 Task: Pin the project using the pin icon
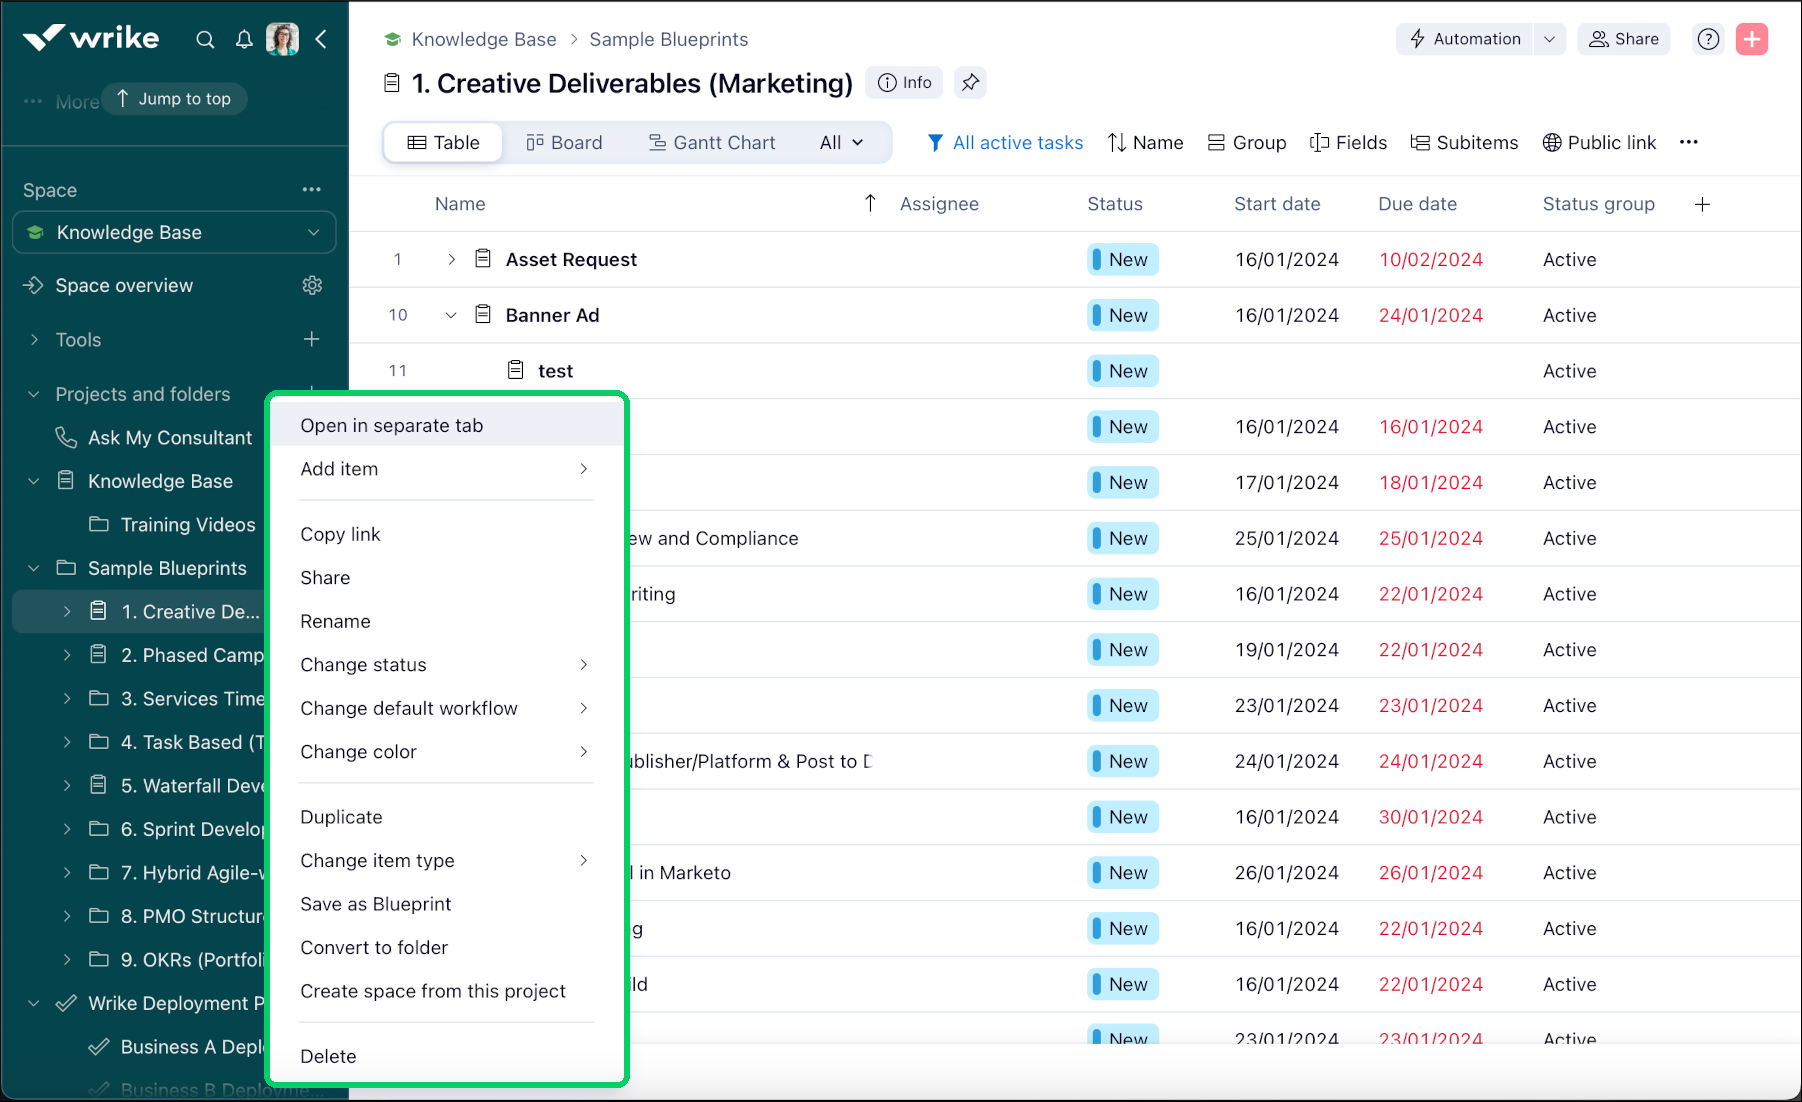point(970,83)
